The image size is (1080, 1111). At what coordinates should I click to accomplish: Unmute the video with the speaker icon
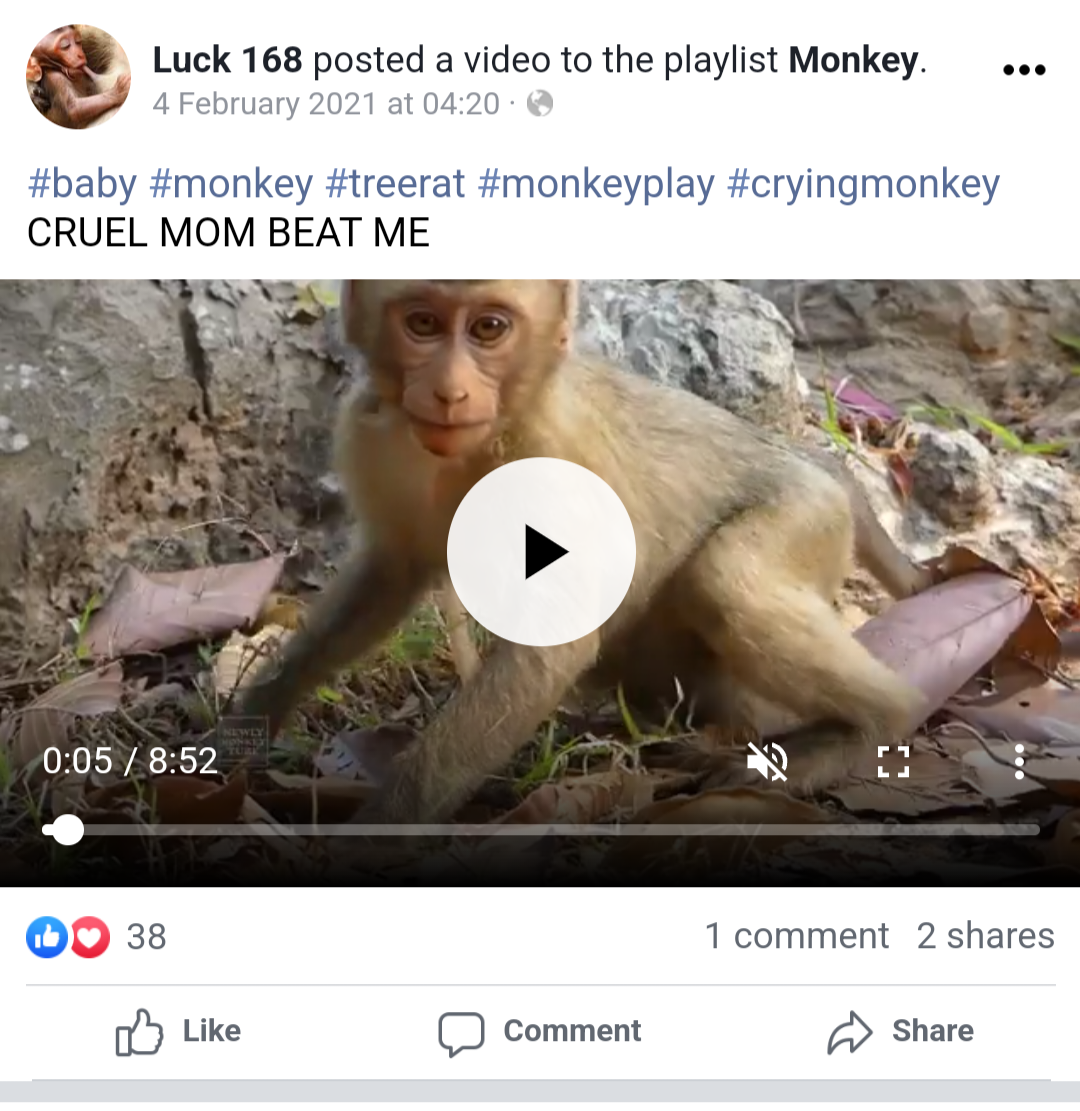click(767, 762)
